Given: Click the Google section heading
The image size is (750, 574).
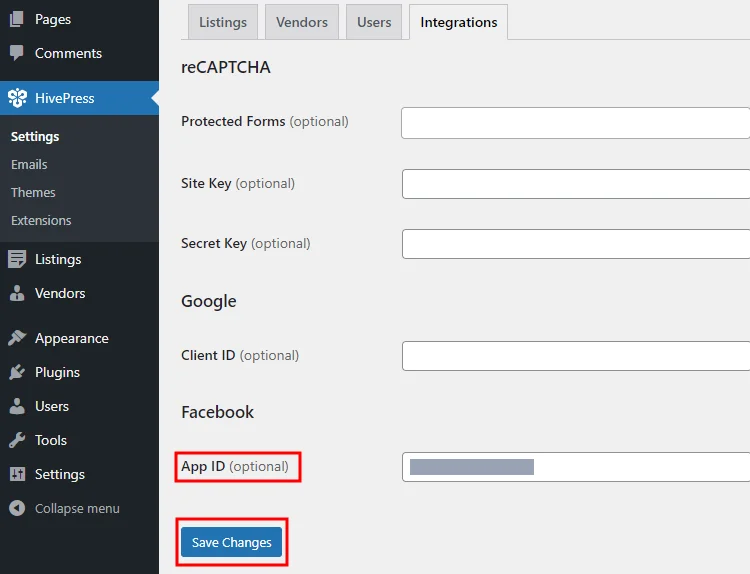Looking at the screenshot, I should click(209, 301).
